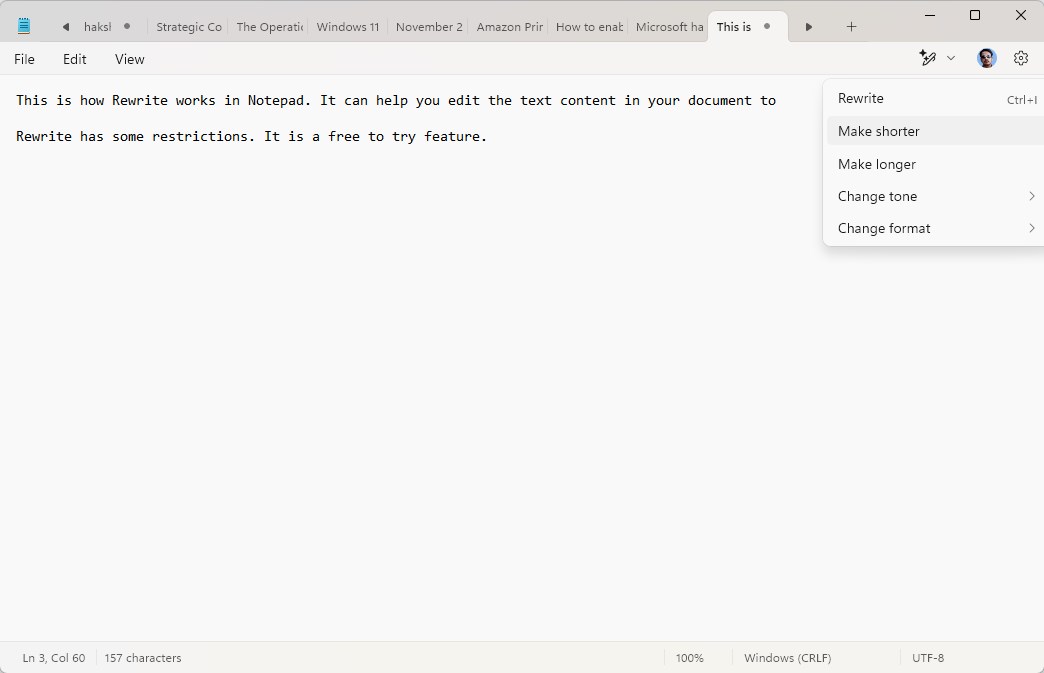Switch to the November 2 tab

(x=429, y=27)
